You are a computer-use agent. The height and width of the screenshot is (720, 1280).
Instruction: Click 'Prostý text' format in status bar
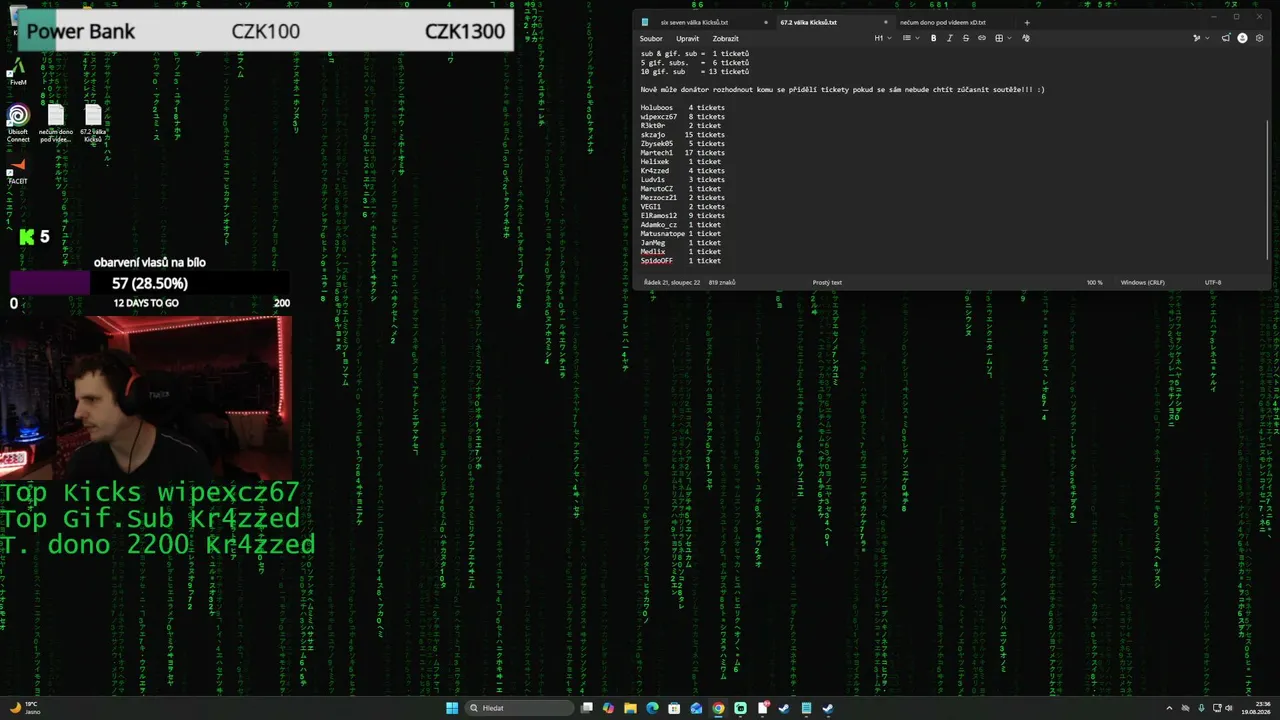827,282
